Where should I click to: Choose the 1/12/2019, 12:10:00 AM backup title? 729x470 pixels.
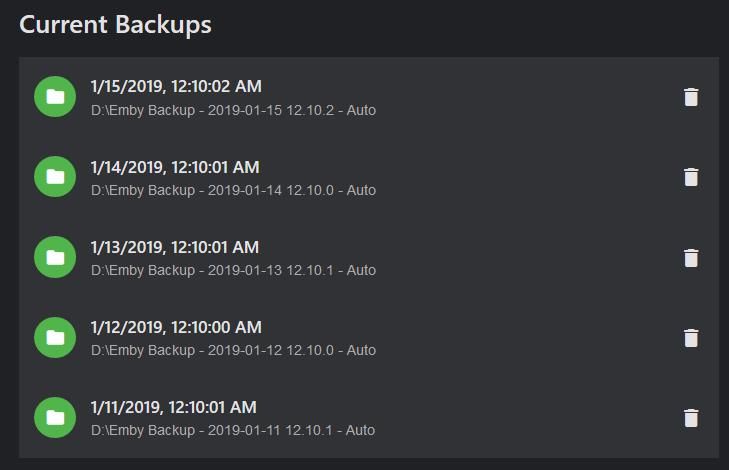point(176,327)
